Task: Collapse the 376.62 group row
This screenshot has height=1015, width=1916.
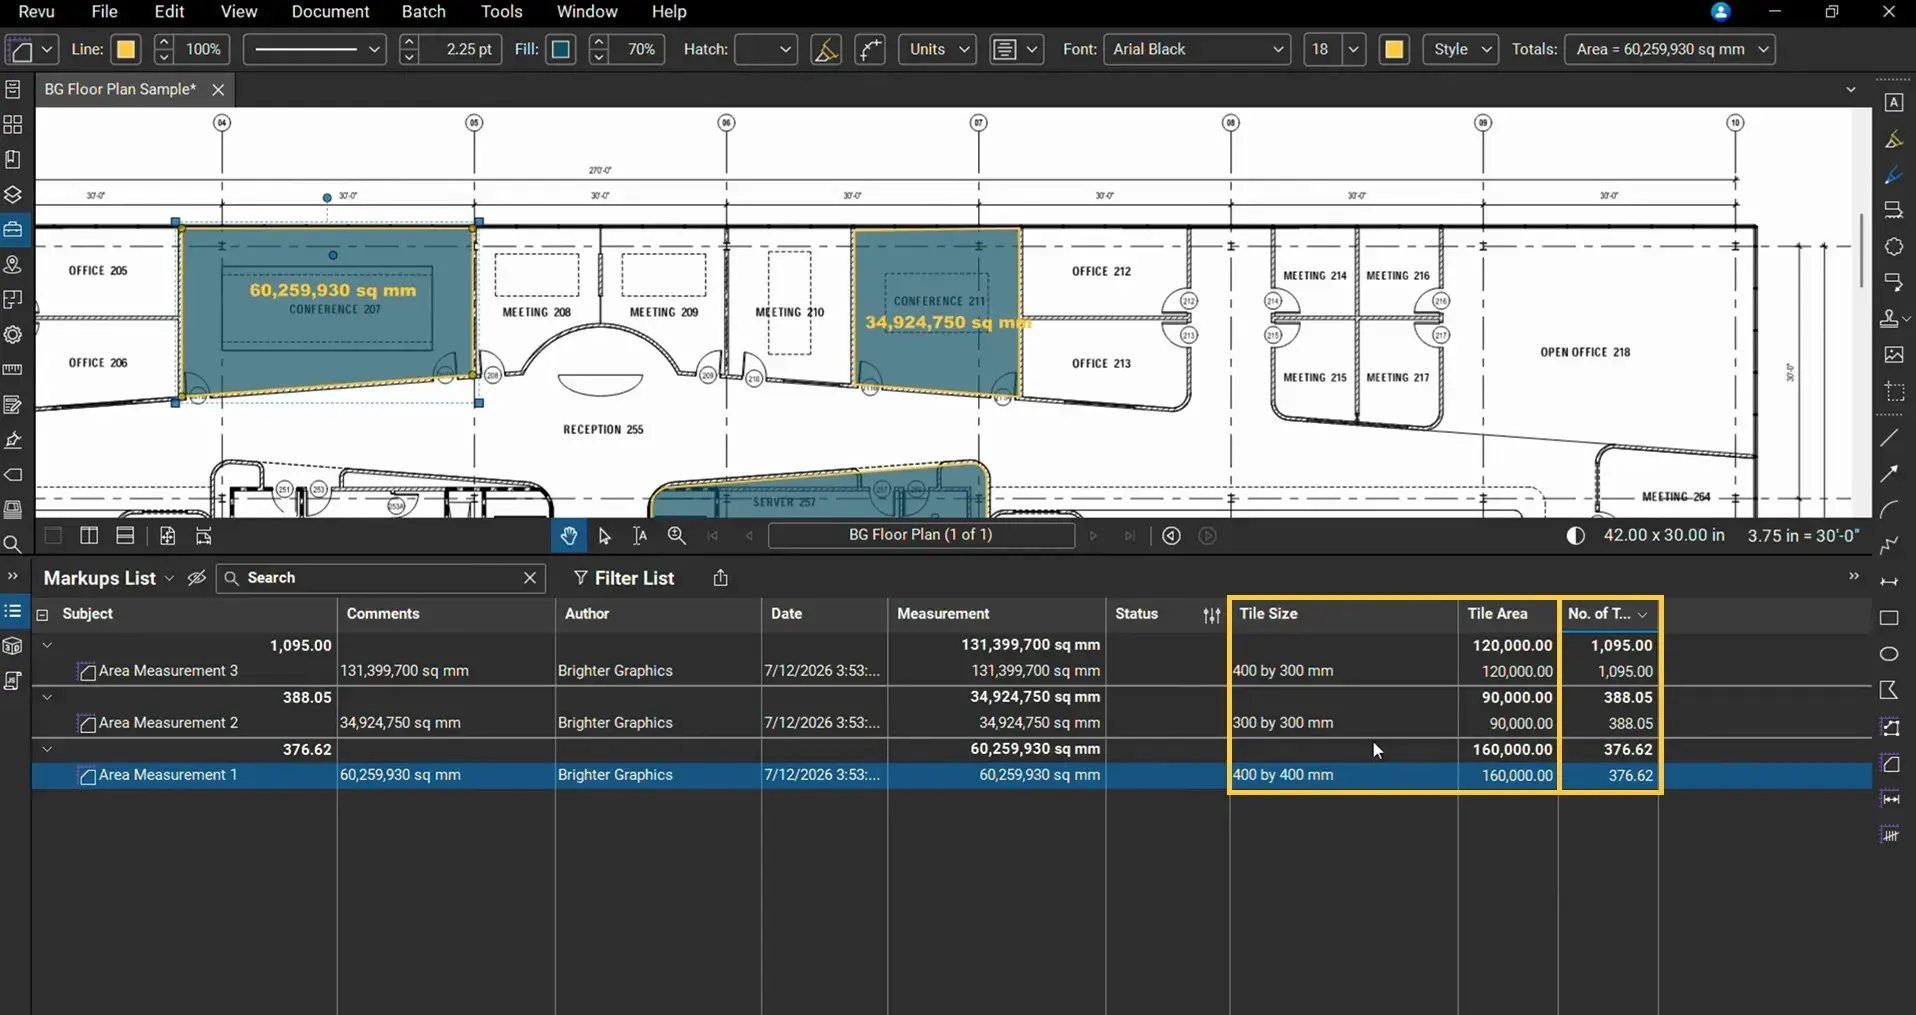Action: tap(46, 749)
